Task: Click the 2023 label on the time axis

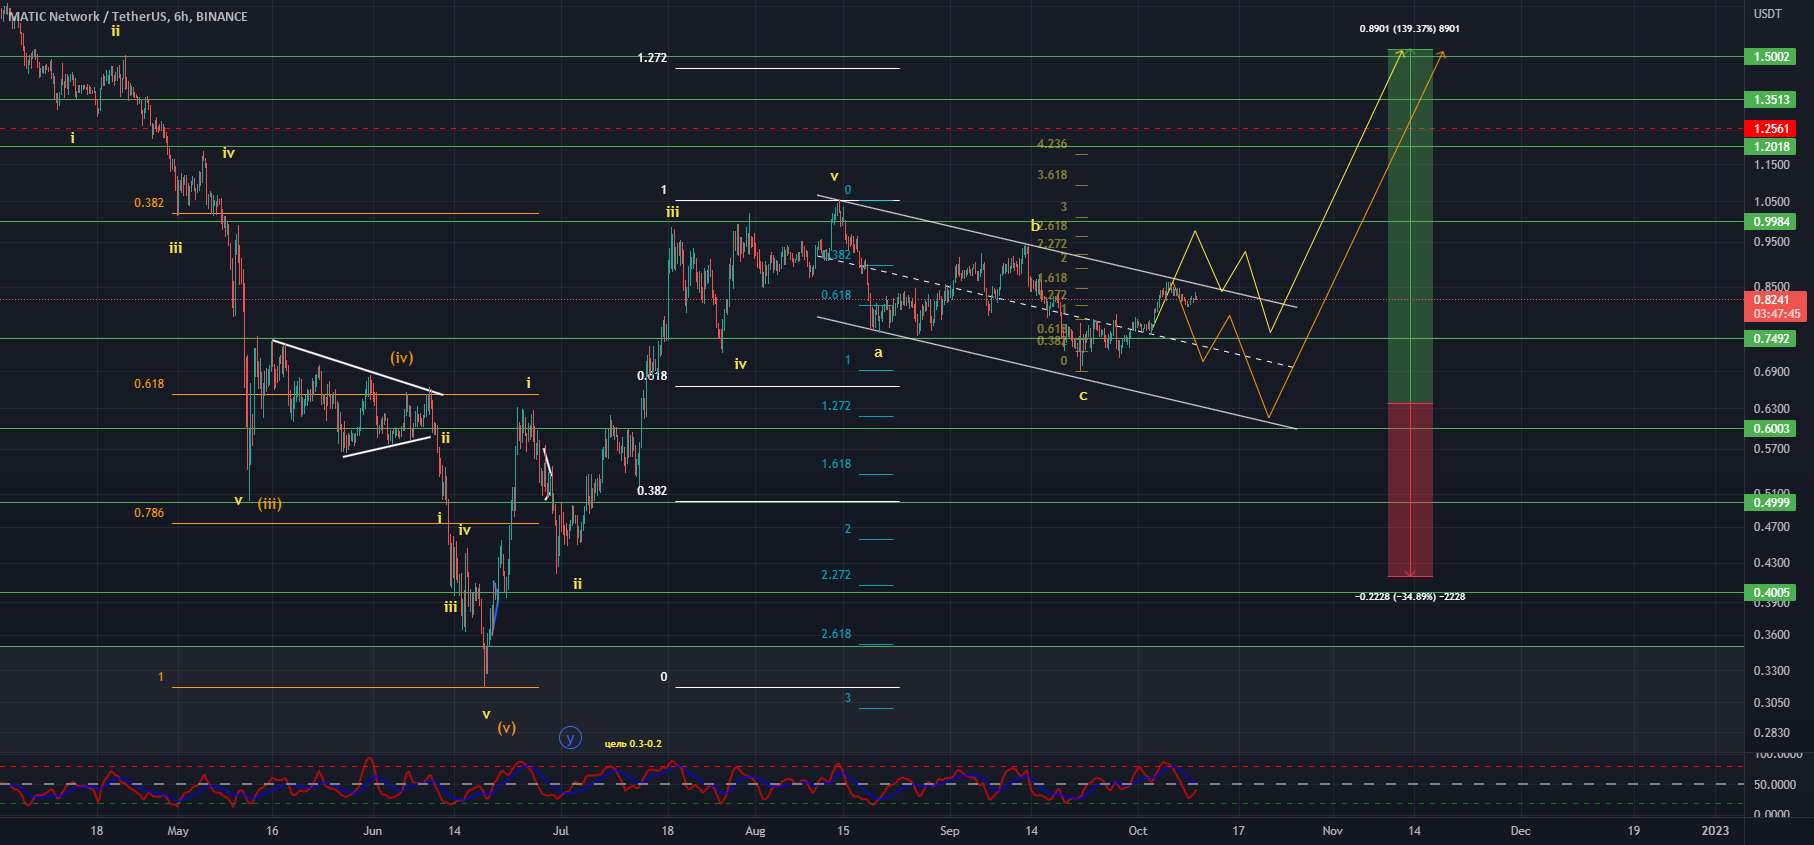Action: pyautogui.click(x=1714, y=831)
